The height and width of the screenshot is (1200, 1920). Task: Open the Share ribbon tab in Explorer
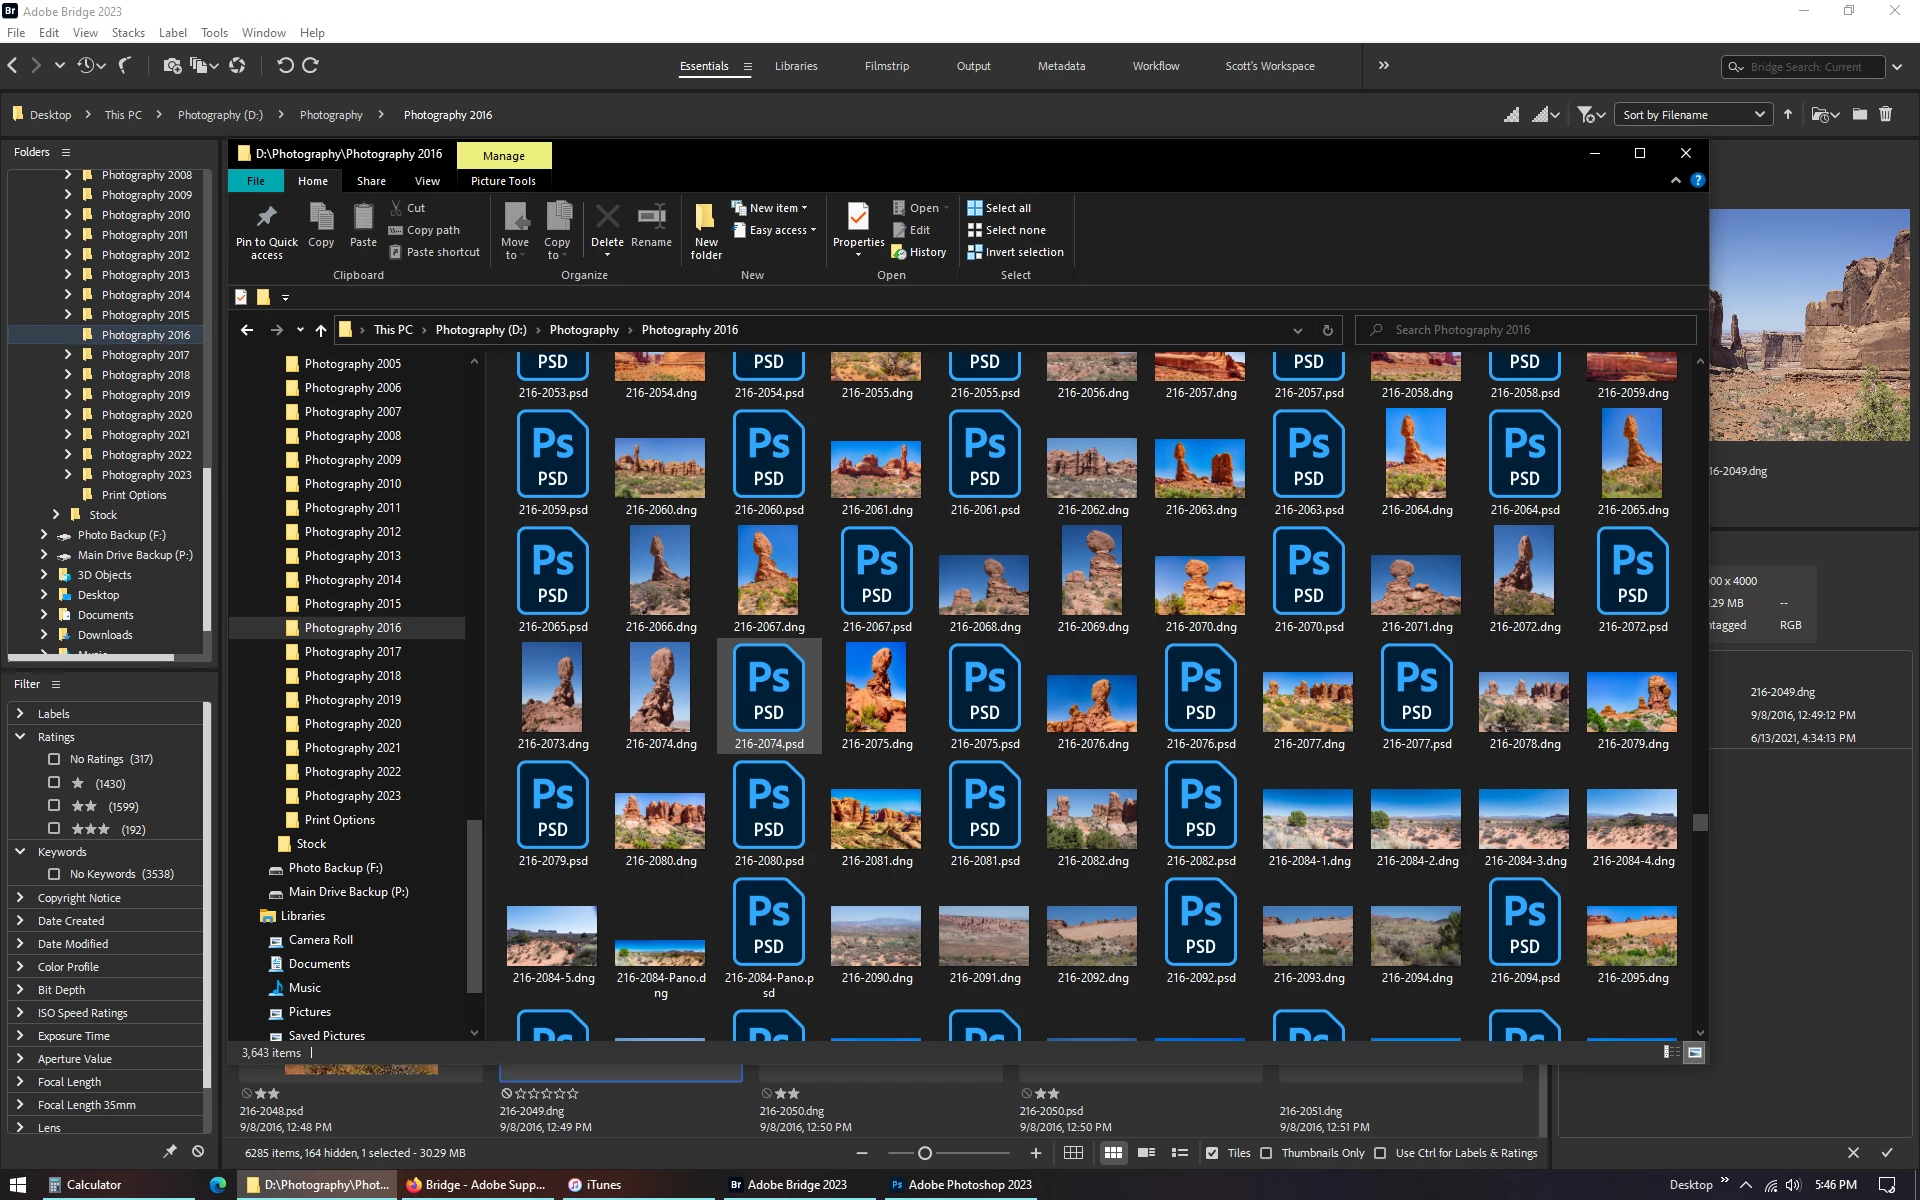coord(371,181)
